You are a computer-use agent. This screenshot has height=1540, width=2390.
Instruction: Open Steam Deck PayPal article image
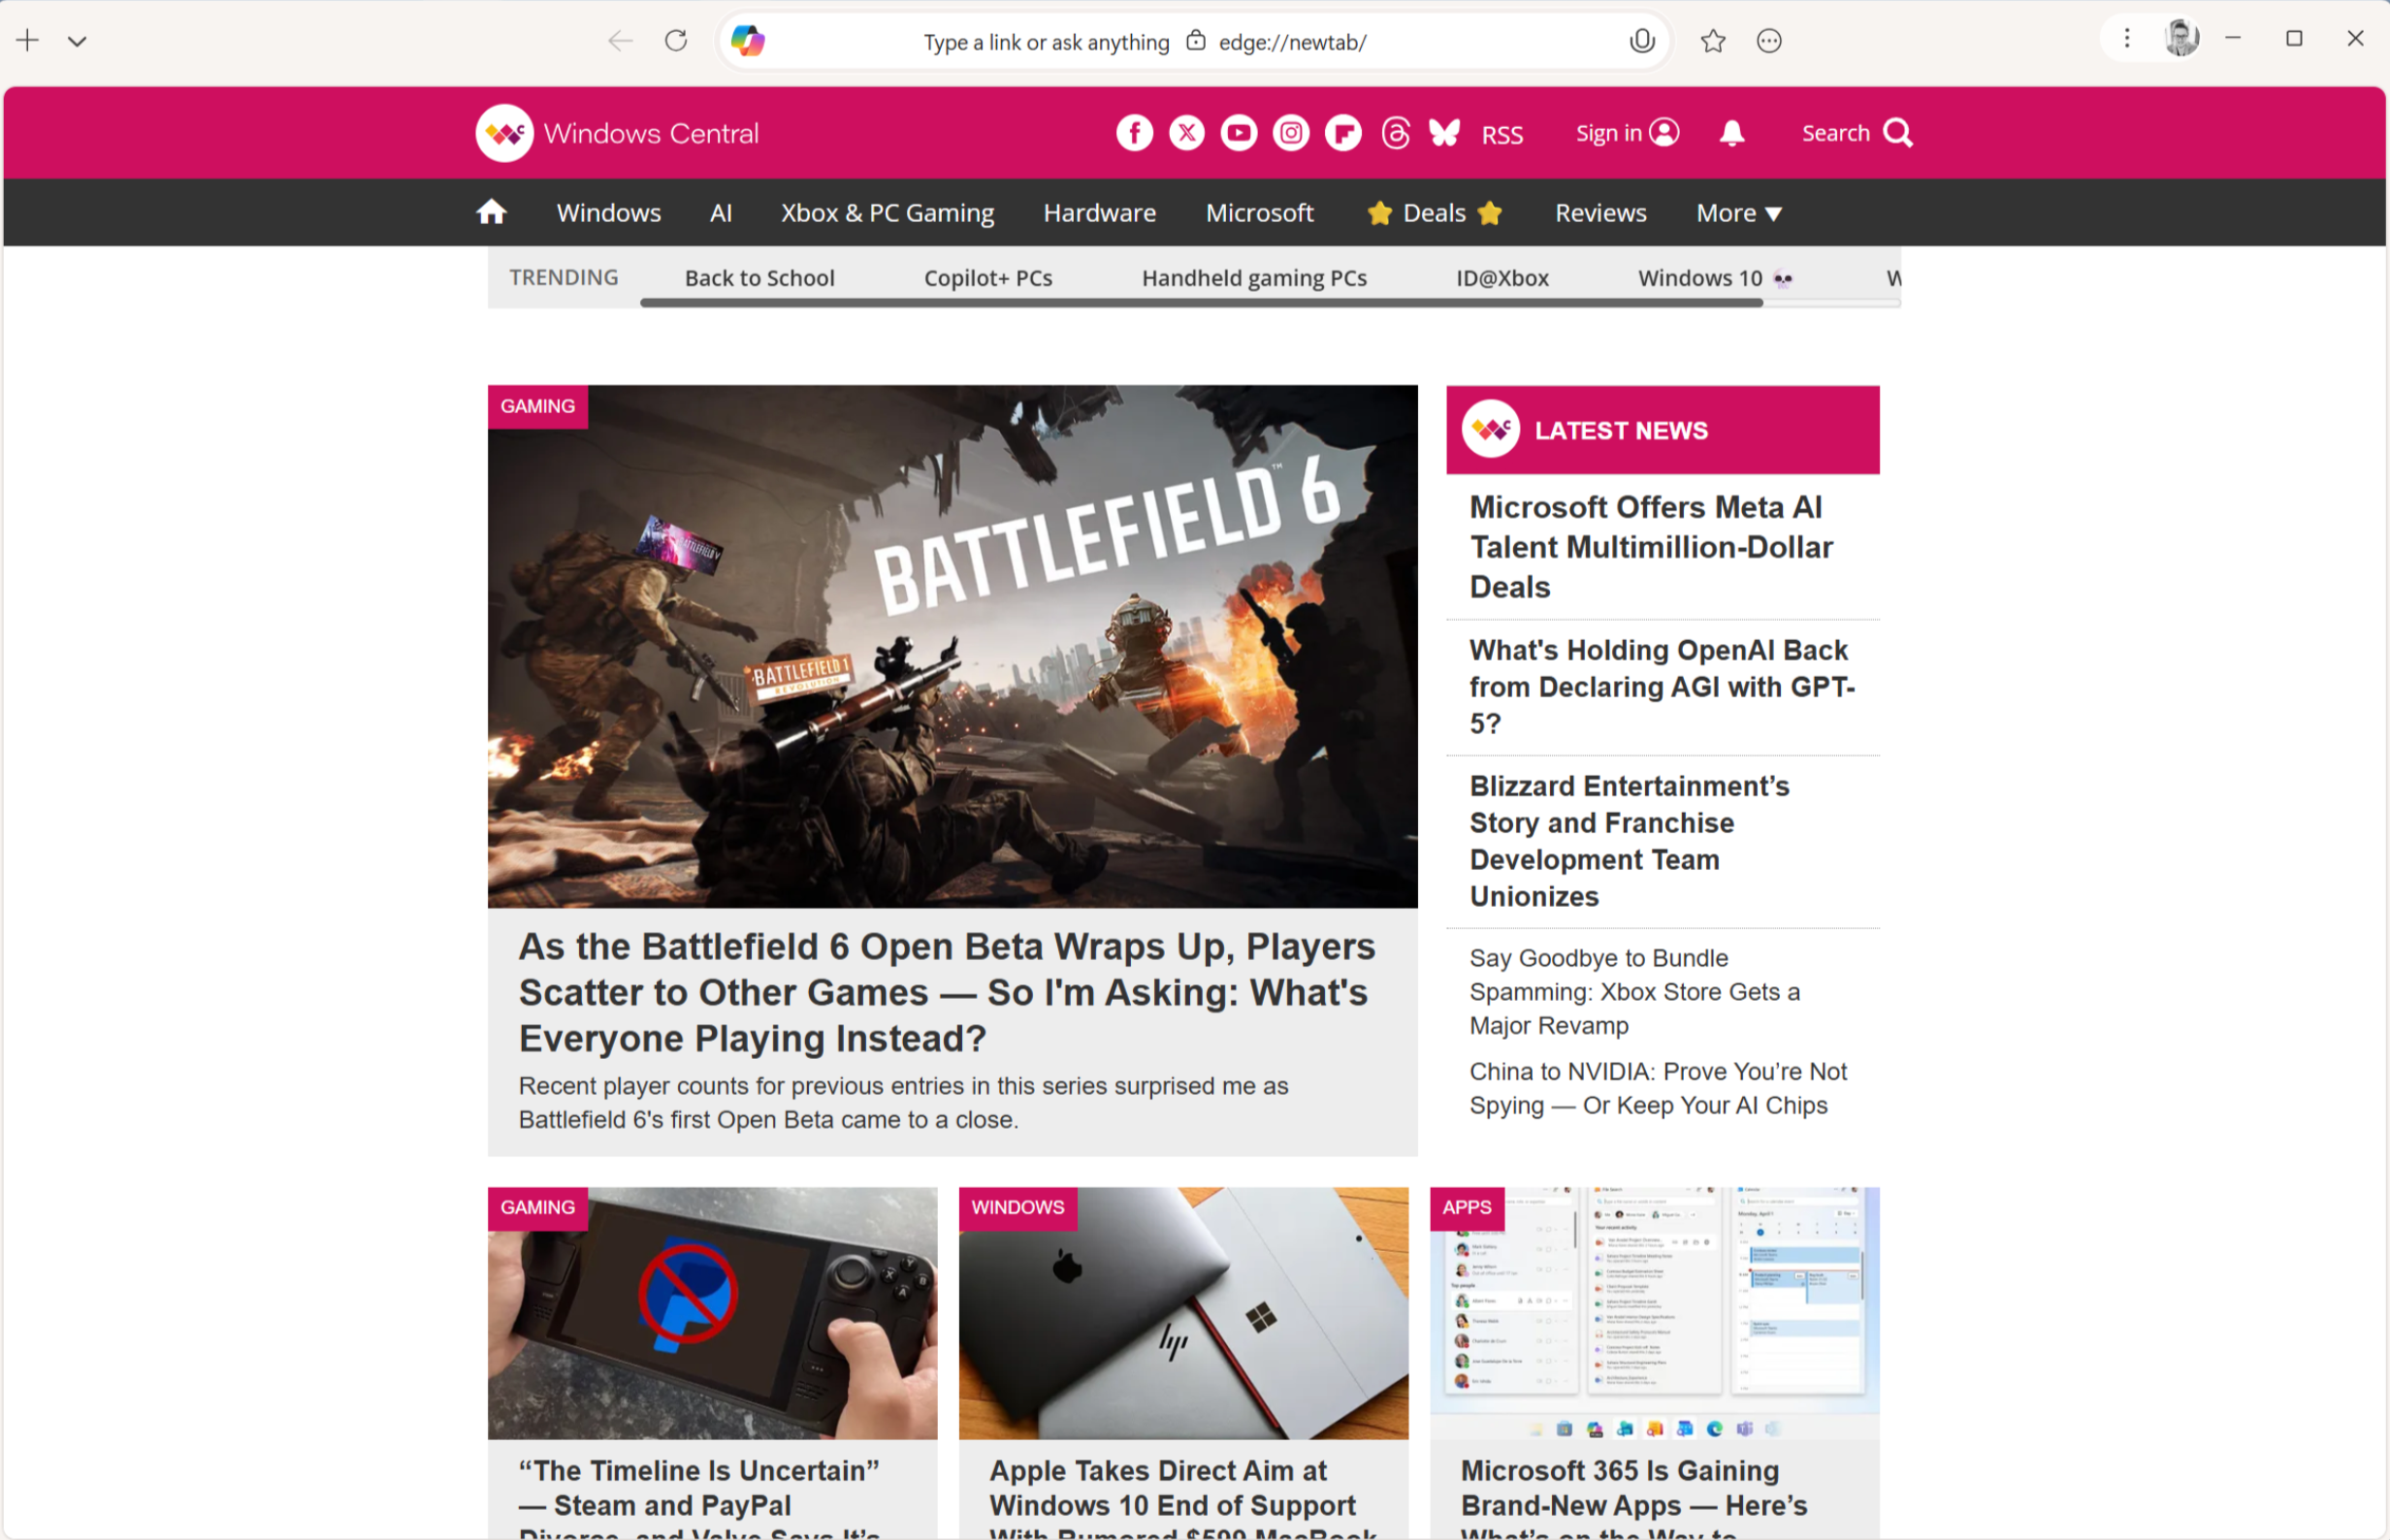coord(712,1314)
